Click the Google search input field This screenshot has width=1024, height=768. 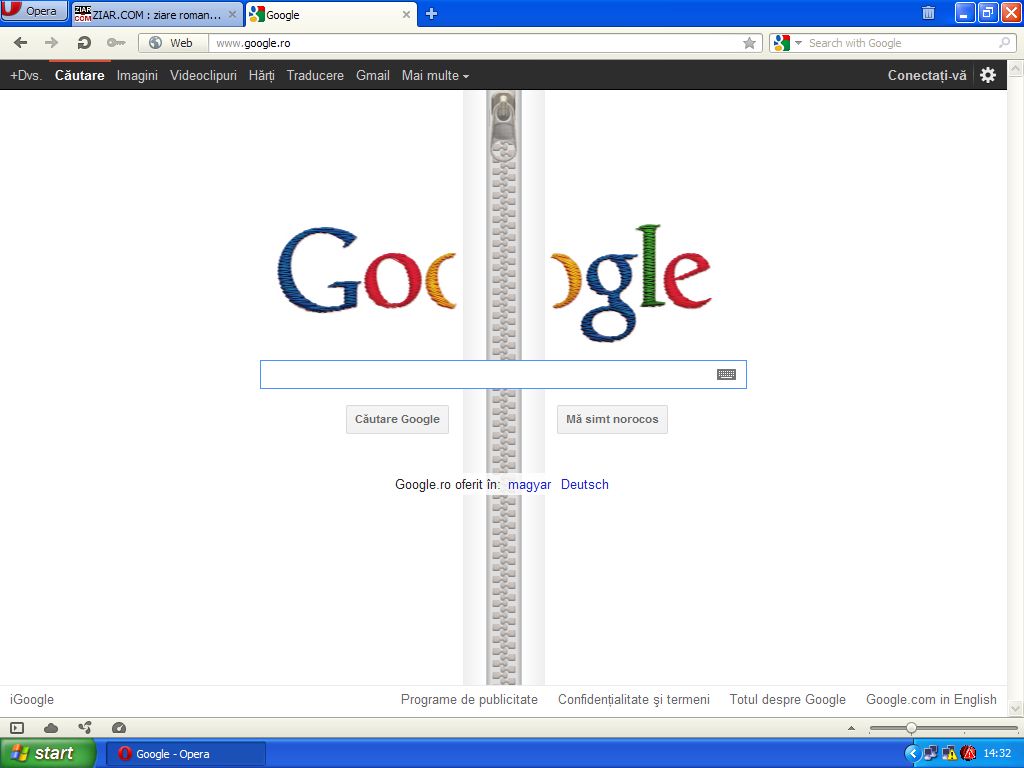485,375
